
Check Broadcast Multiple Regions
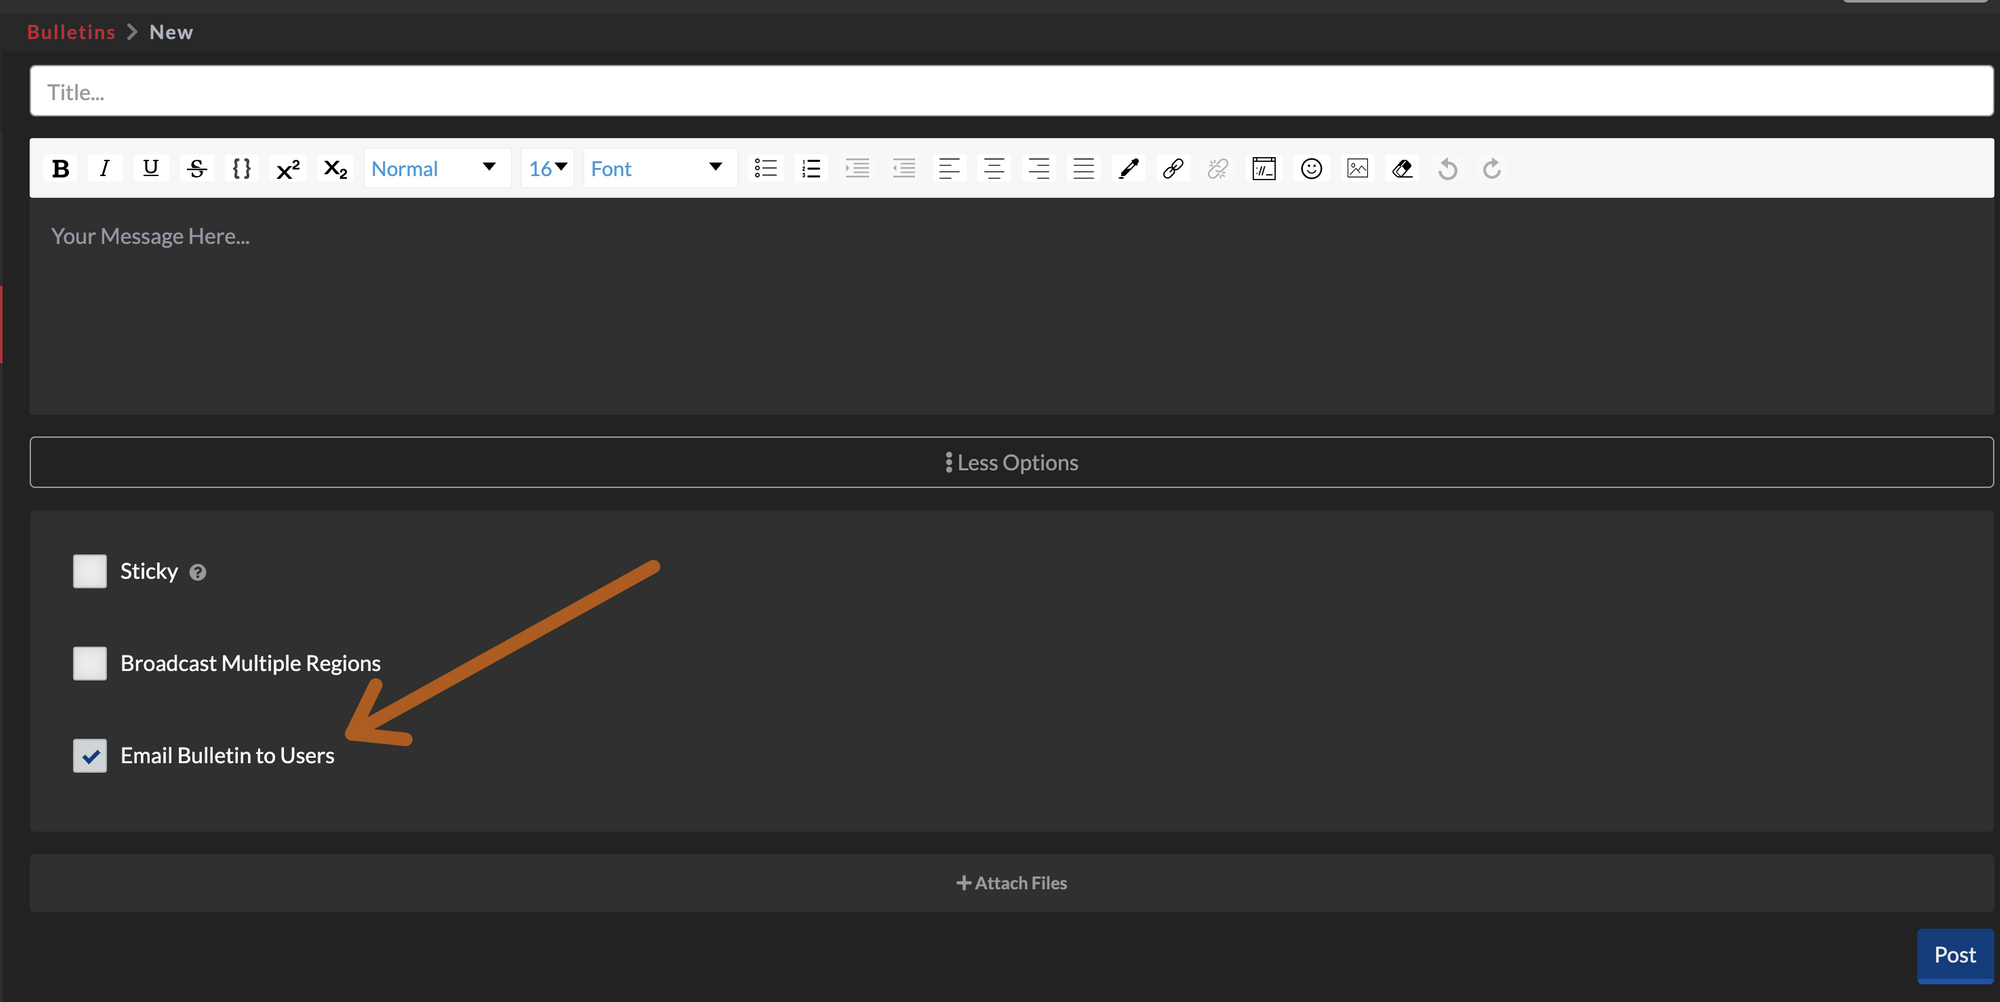click(89, 663)
